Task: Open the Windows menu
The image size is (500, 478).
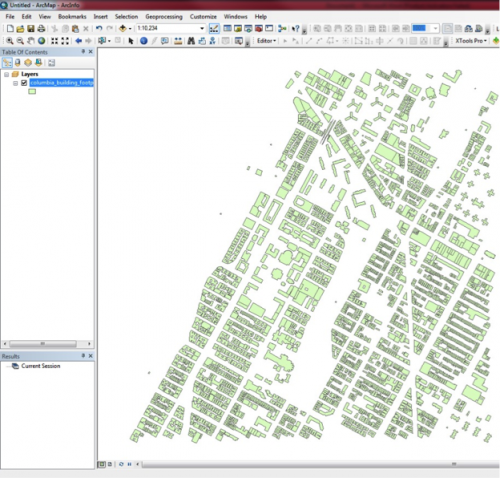Action: pos(236,16)
